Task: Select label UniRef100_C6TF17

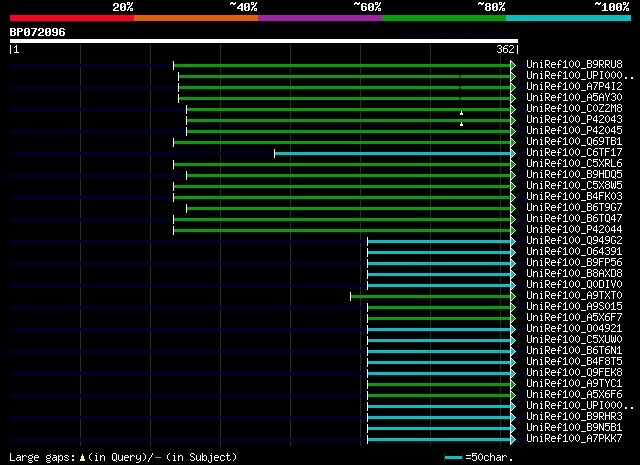Action: (574, 153)
